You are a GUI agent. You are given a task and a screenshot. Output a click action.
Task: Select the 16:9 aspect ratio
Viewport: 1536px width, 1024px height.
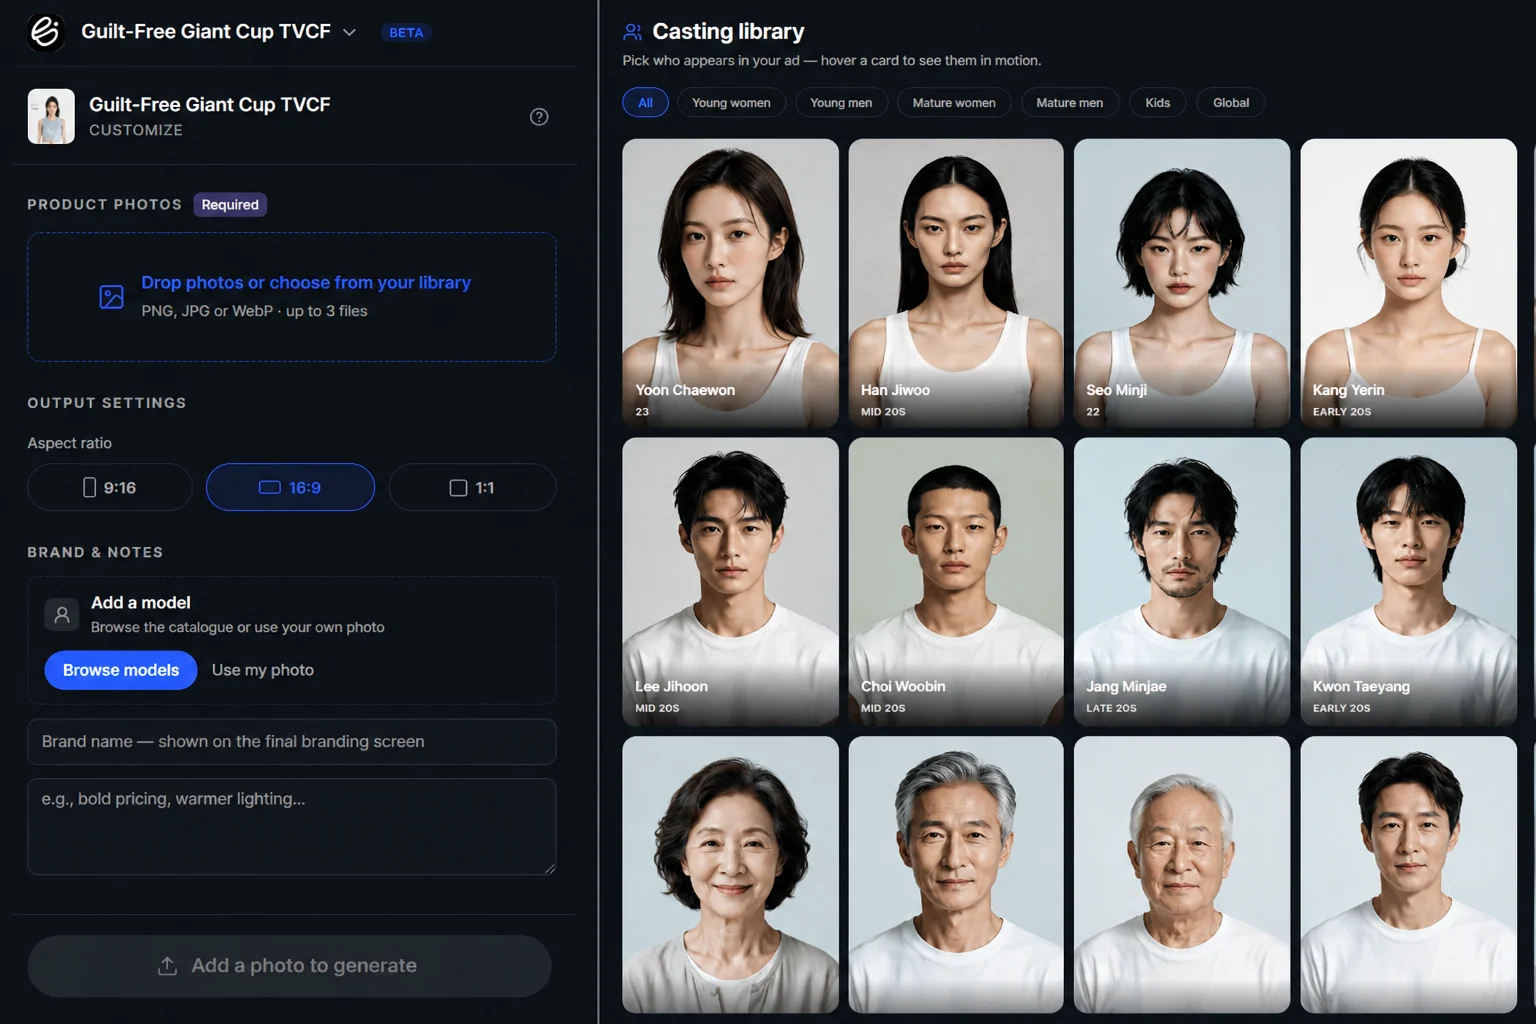click(x=290, y=487)
